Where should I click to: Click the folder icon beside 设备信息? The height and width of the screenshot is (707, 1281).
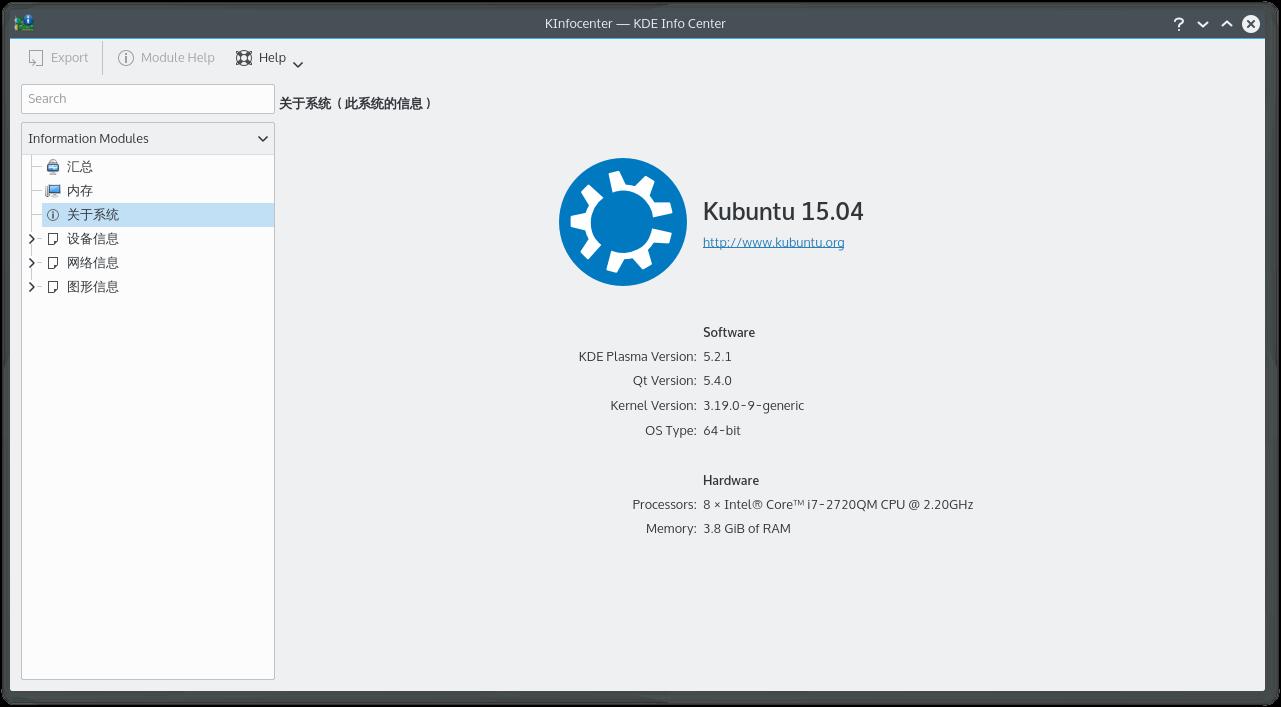(53, 239)
